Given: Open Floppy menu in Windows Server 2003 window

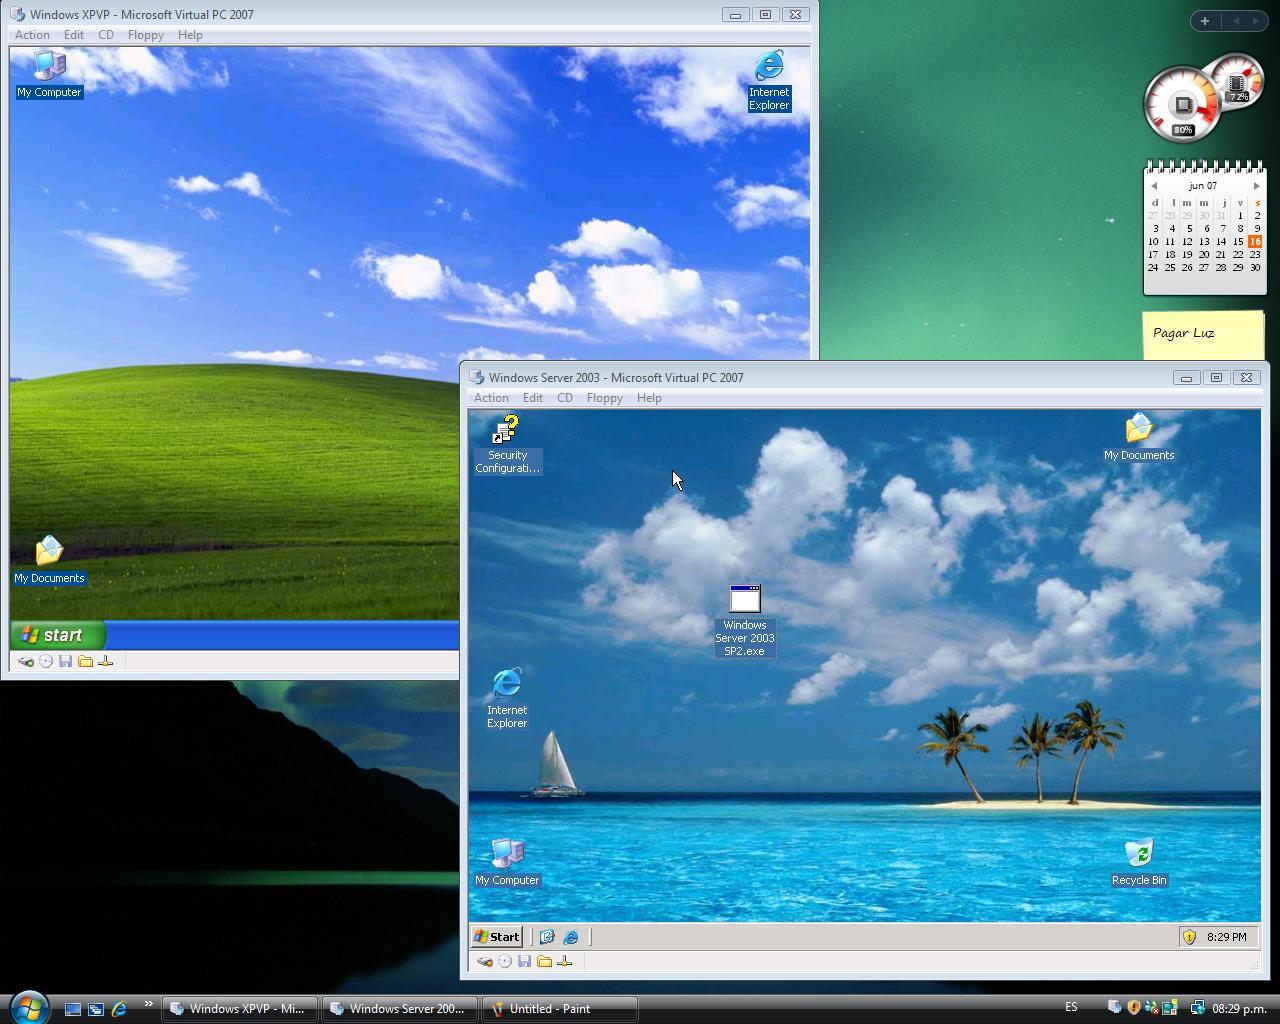Looking at the screenshot, I should (x=605, y=398).
